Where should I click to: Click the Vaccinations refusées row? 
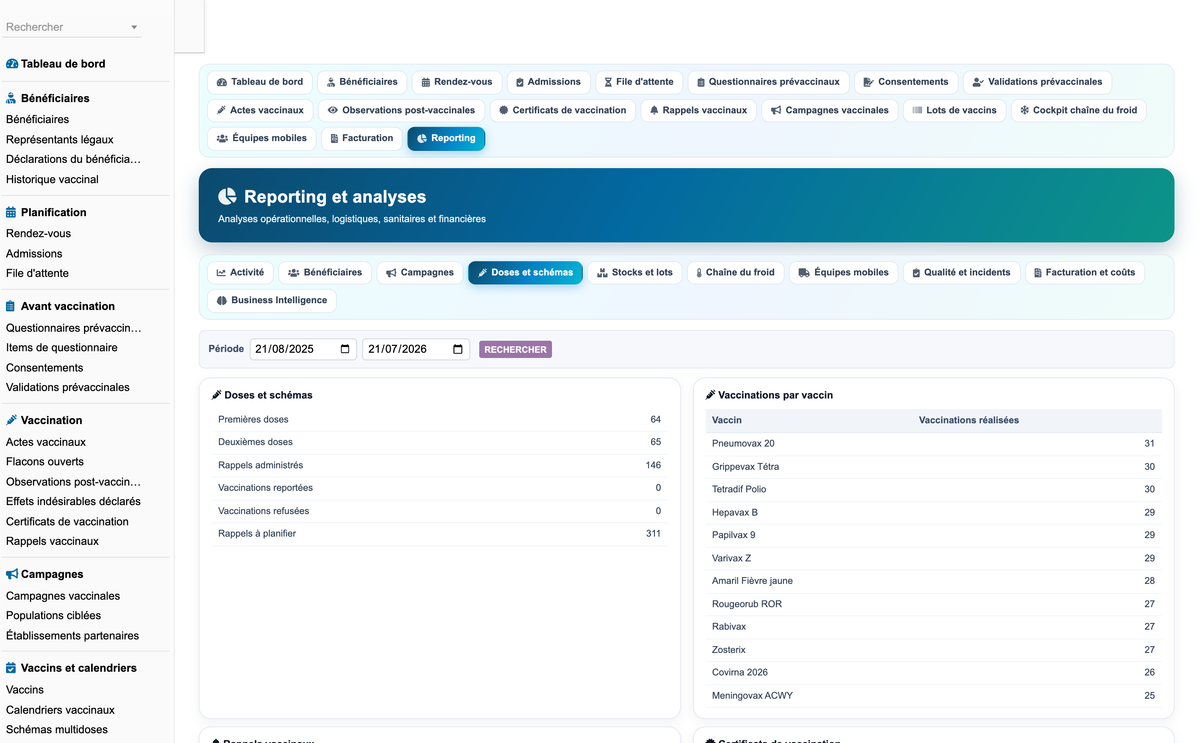pyautogui.click(x=439, y=511)
